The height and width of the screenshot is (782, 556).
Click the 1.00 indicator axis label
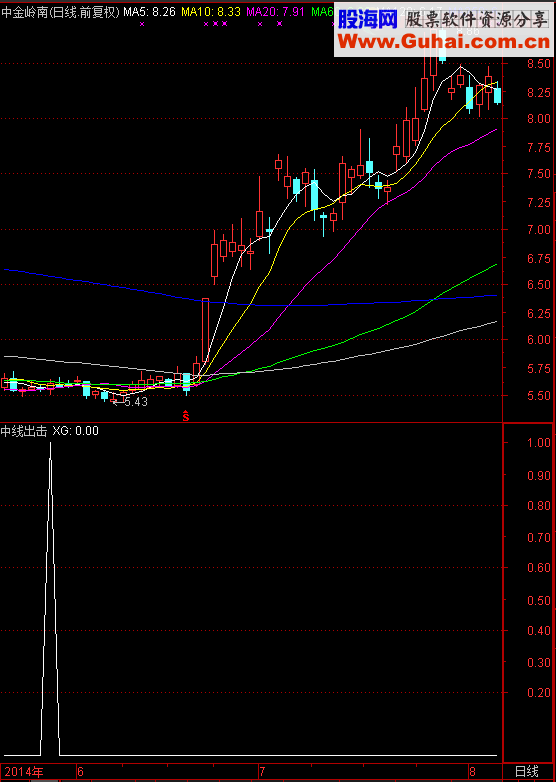[x=540, y=443]
